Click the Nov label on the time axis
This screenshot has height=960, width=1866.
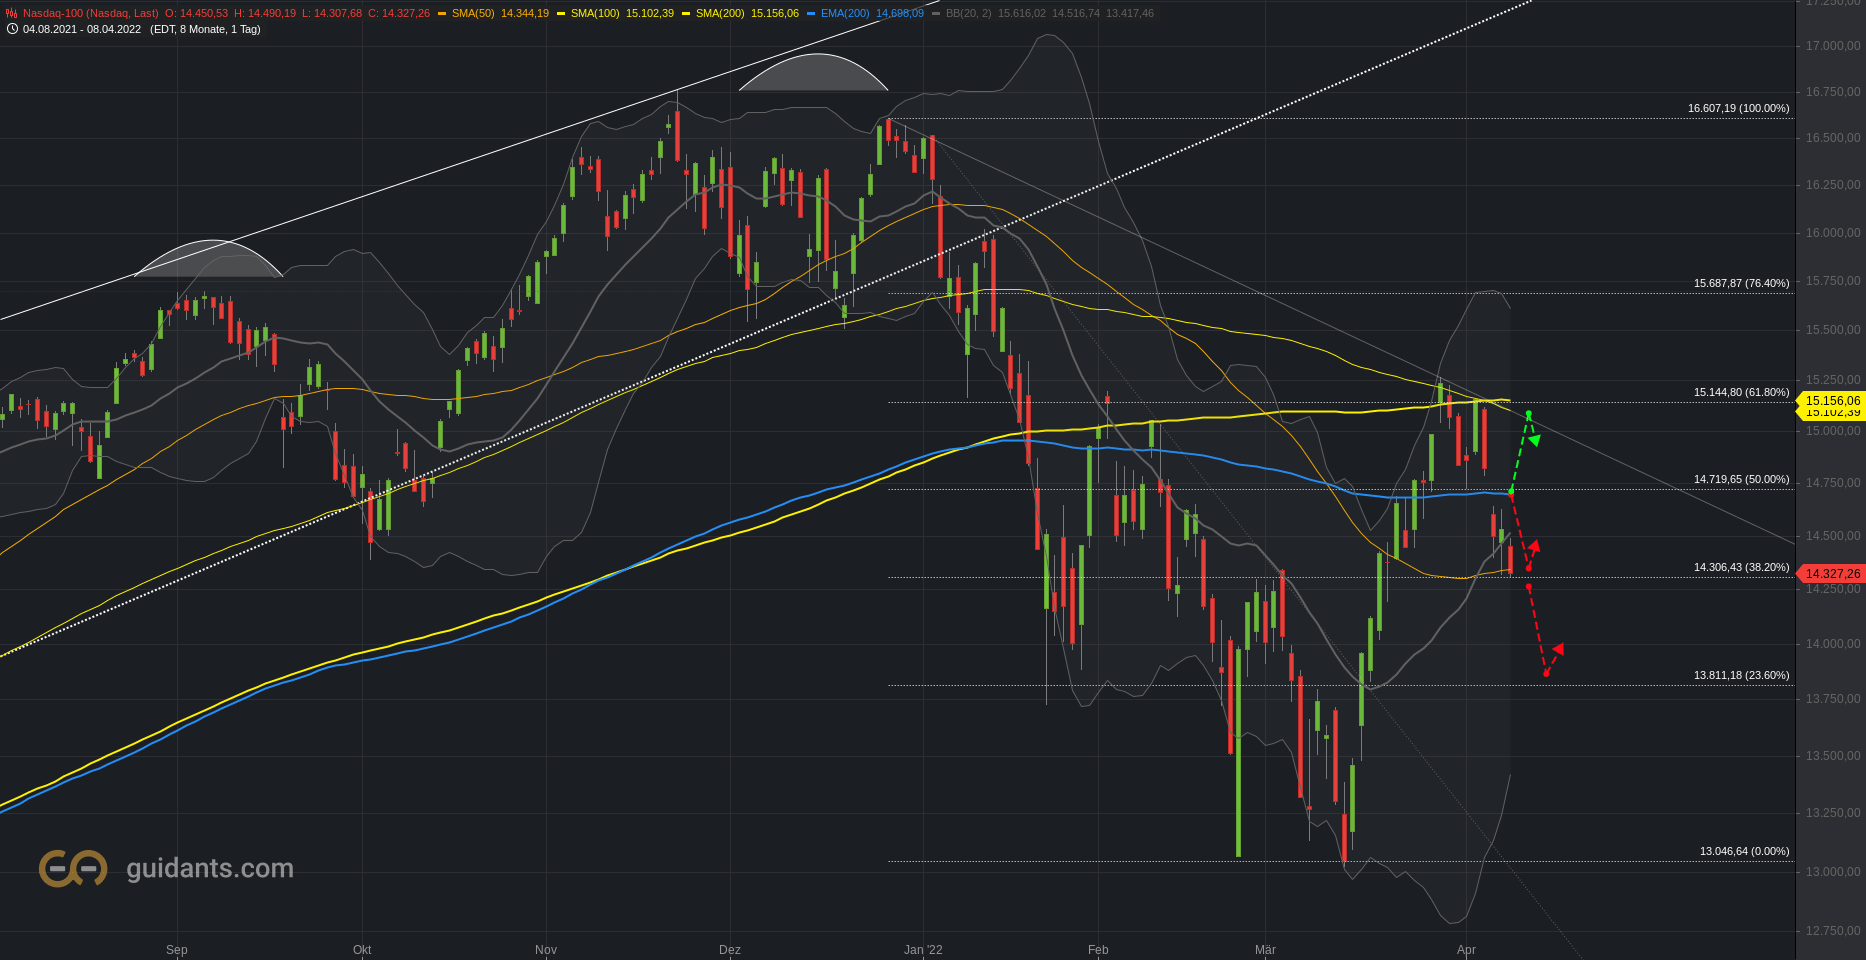pyautogui.click(x=546, y=950)
